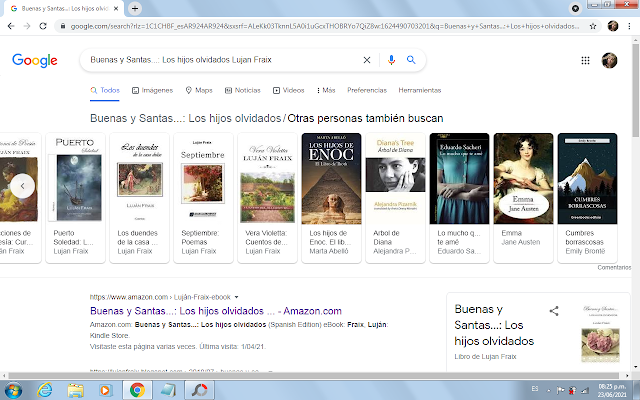Open the Emma by Jane Austen card
This screenshot has width=640, height=400.
tap(523, 198)
